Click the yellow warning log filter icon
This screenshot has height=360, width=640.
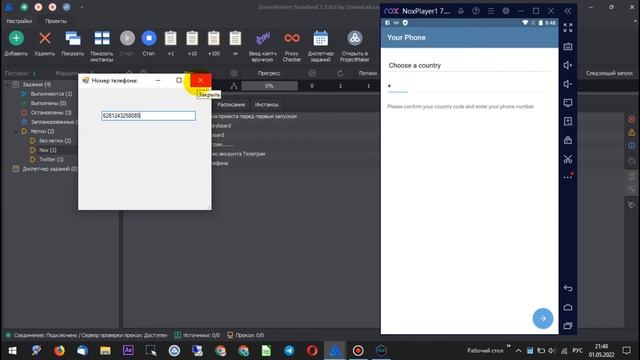click(x=632, y=132)
